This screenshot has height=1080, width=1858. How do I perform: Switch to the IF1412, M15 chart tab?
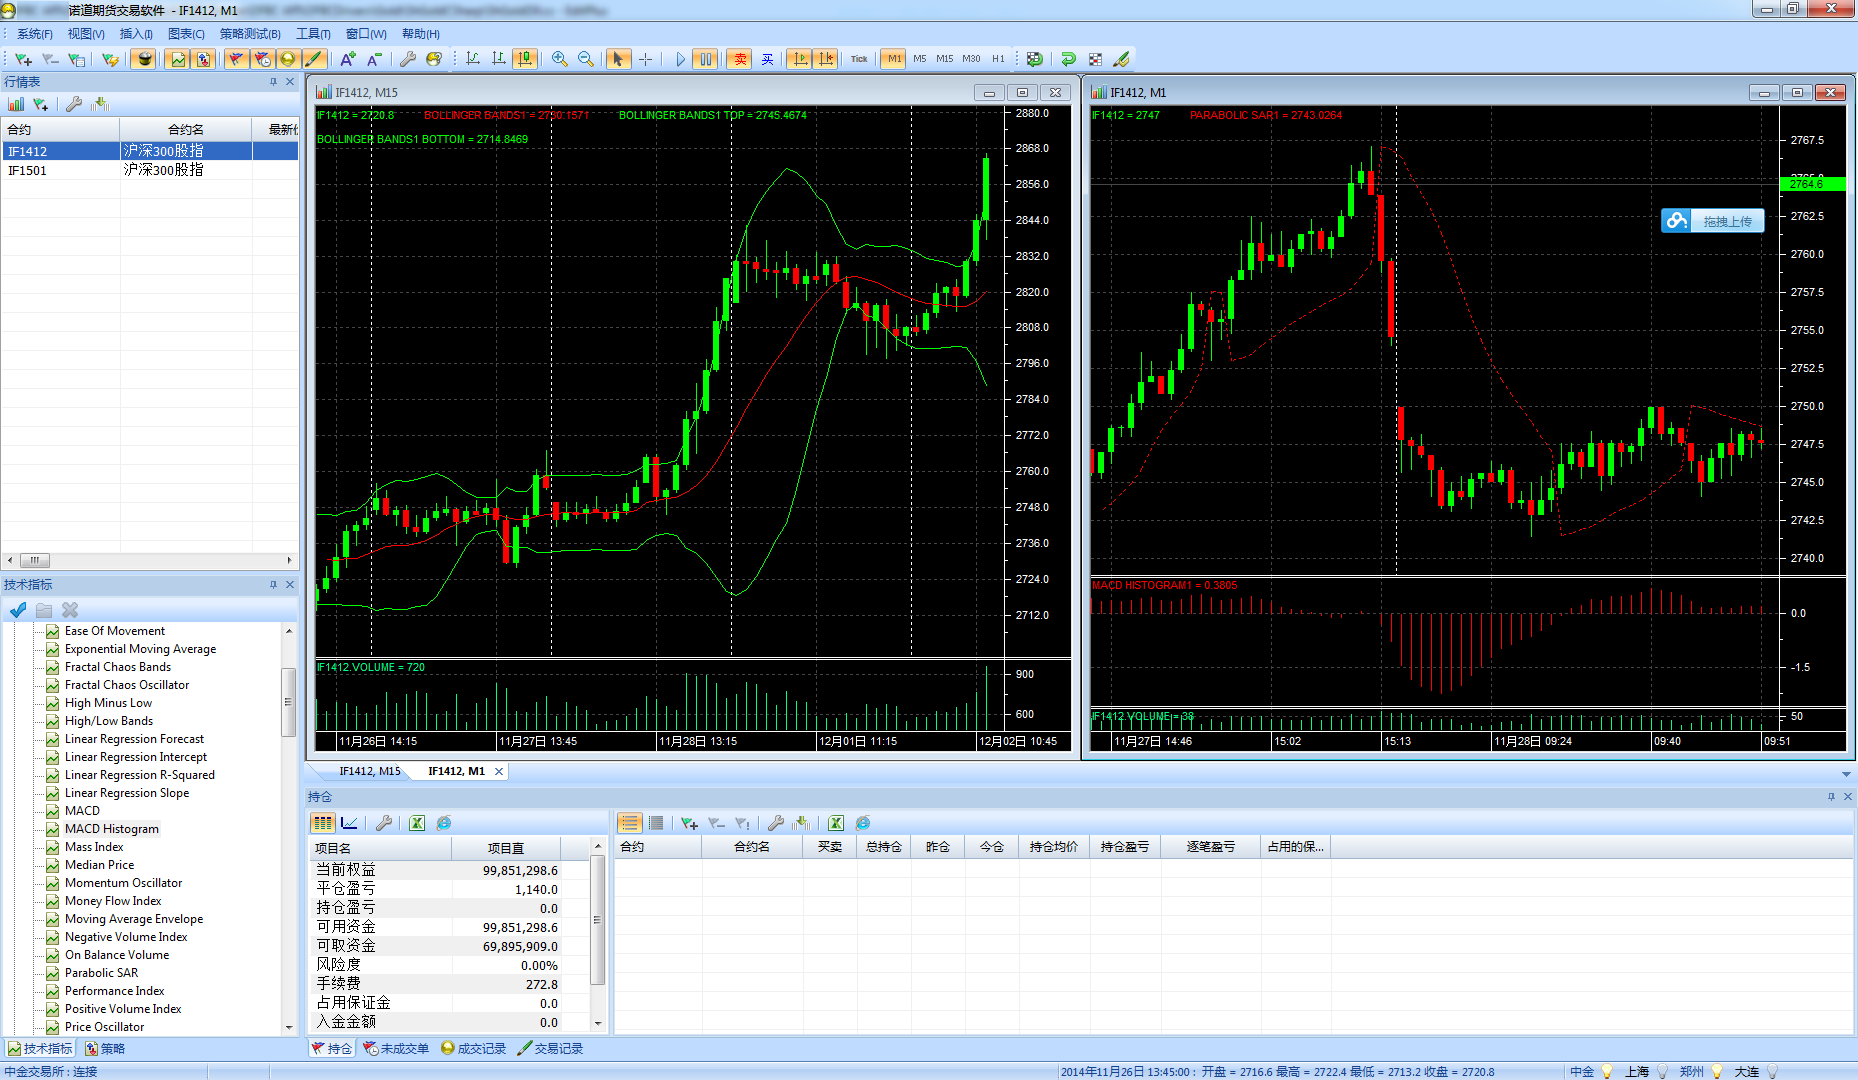(x=369, y=771)
